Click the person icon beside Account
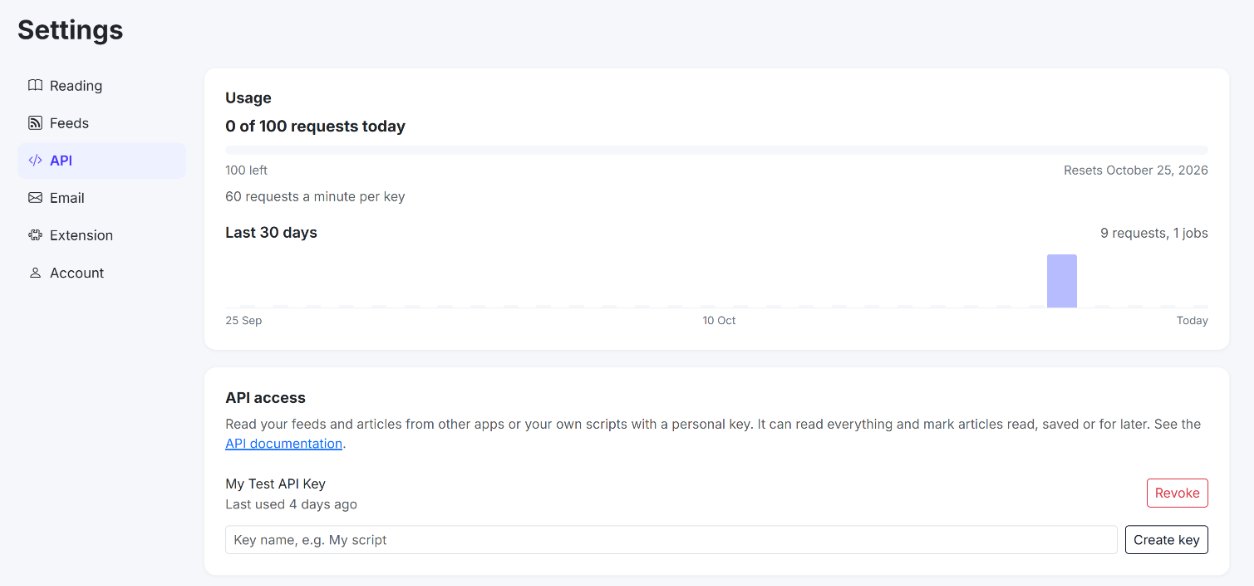The width and height of the screenshot is (1254, 586). [x=35, y=273]
